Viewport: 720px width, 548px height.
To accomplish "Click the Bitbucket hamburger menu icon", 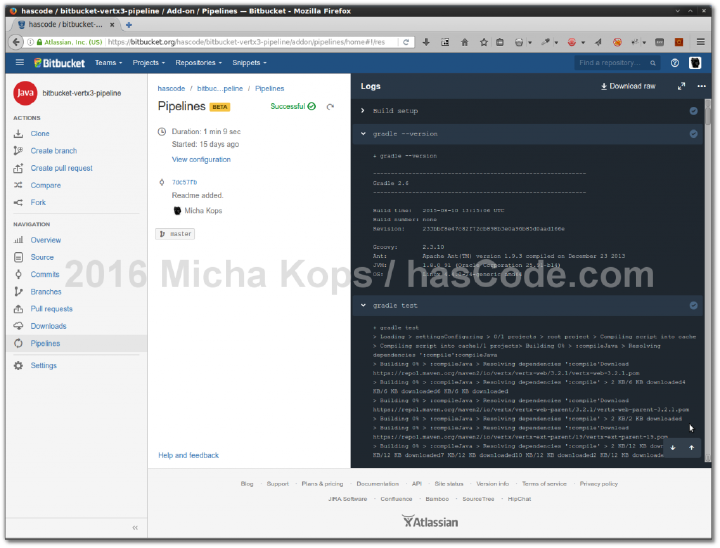I will 19,62.
